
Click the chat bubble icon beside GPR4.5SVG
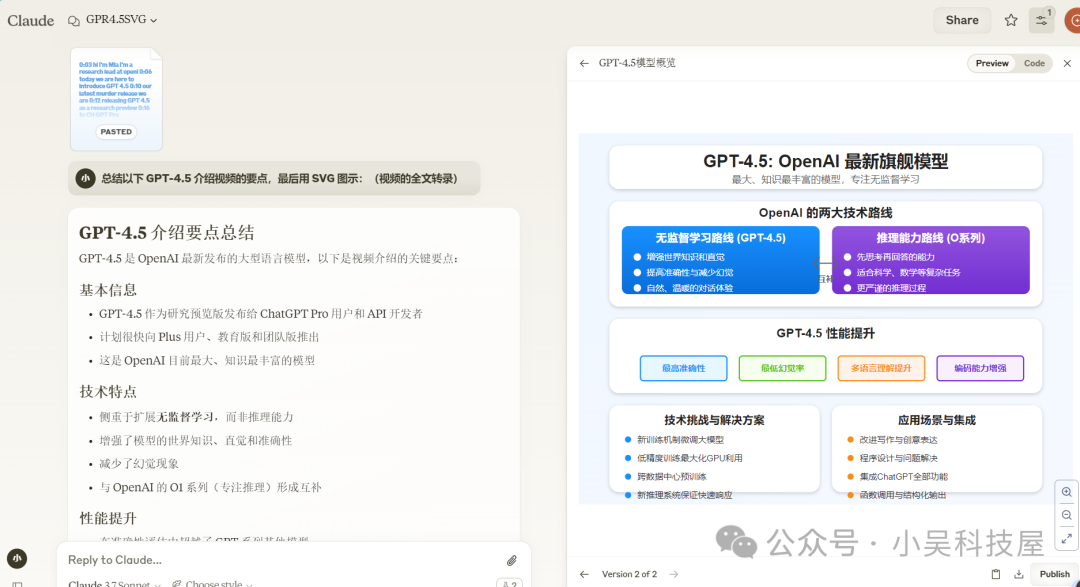74,21
